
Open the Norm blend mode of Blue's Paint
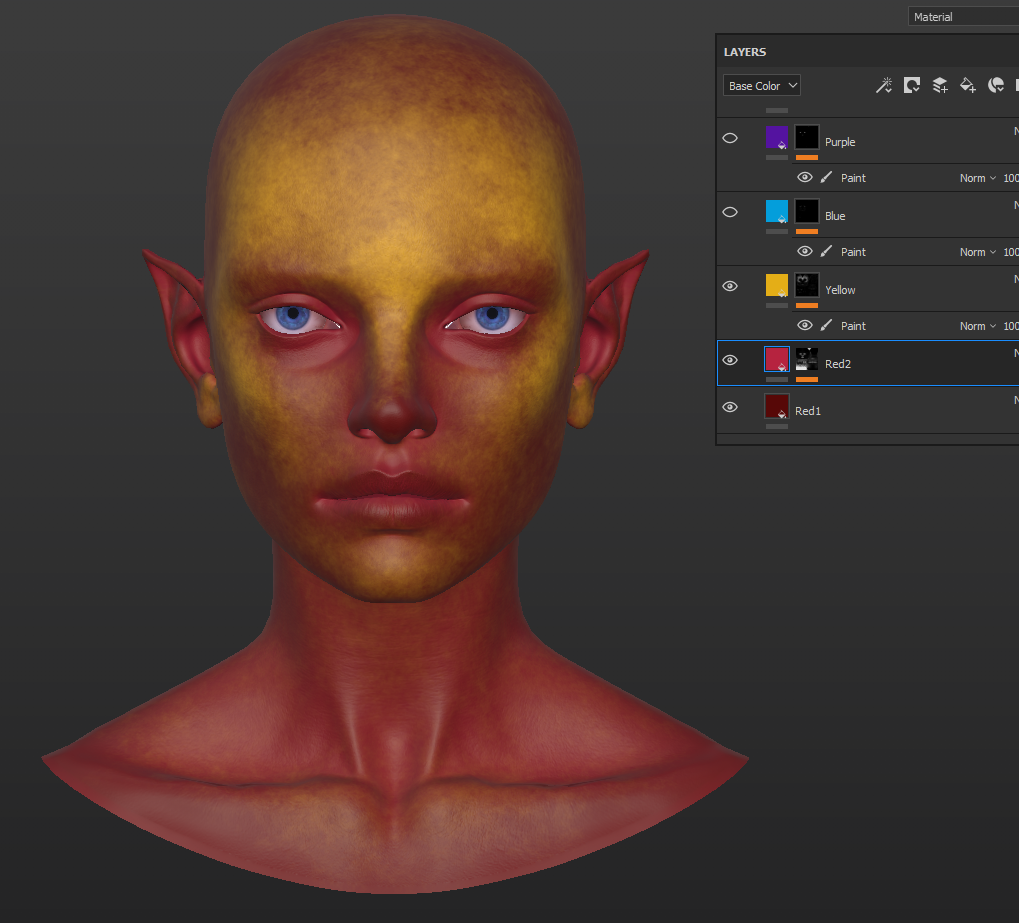point(977,252)
